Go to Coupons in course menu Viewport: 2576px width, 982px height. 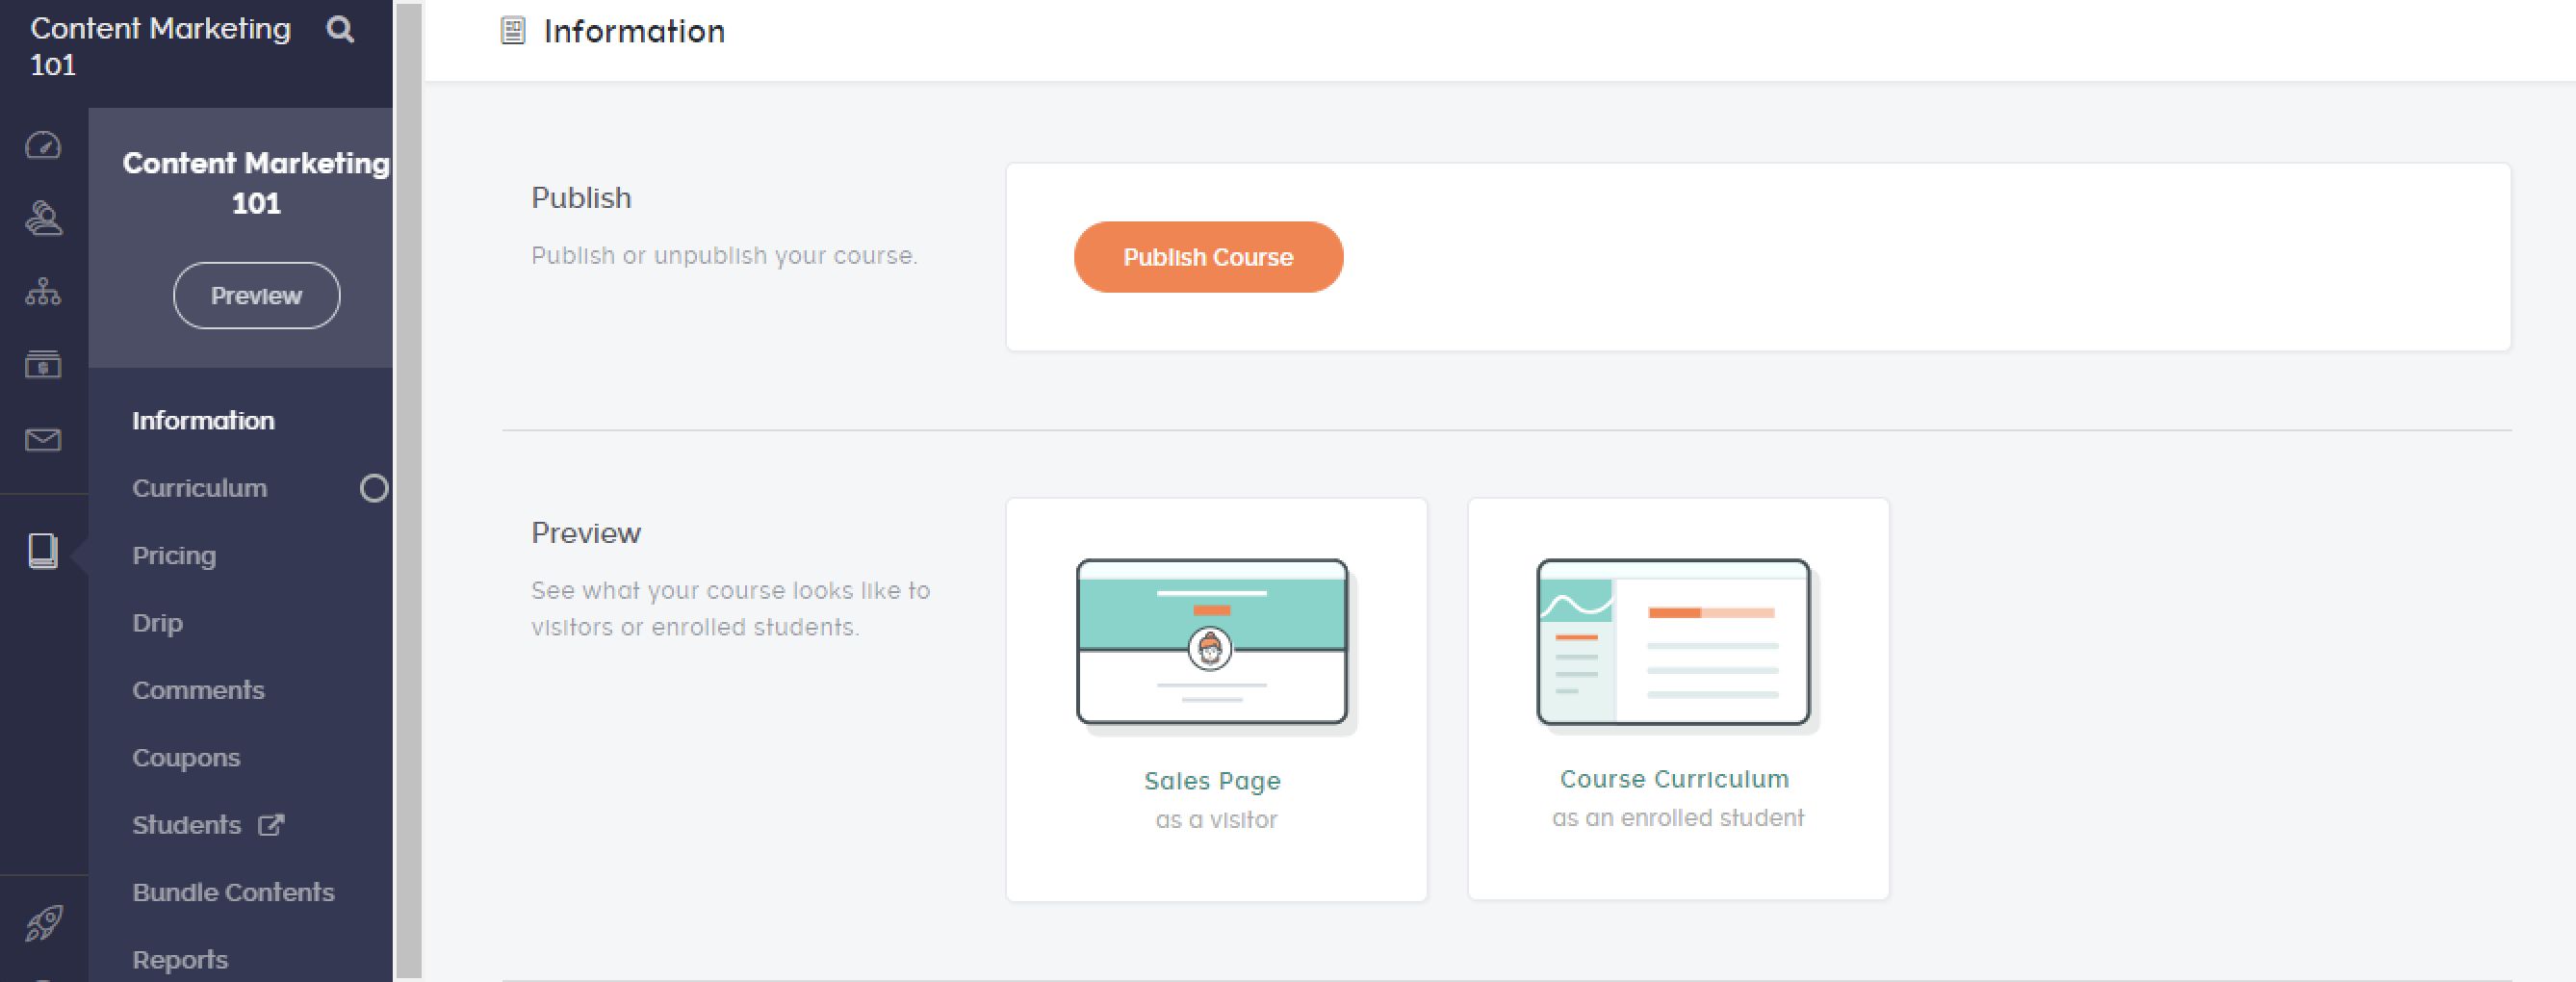point(186,758)
